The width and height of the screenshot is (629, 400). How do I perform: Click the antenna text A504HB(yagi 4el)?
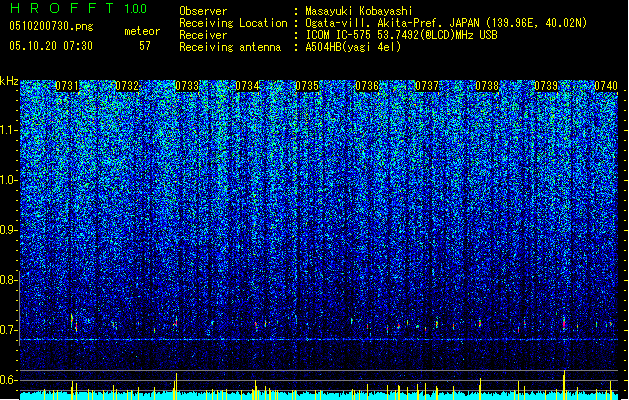point(353,47)
